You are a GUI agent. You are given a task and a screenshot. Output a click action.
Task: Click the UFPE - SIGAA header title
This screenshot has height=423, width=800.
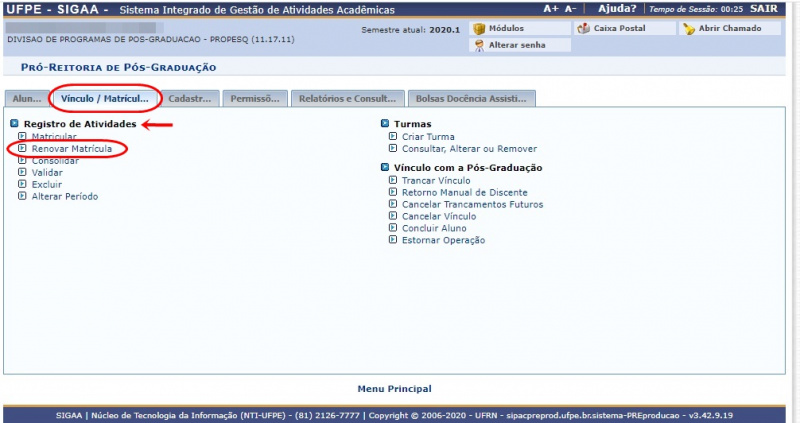57,9
